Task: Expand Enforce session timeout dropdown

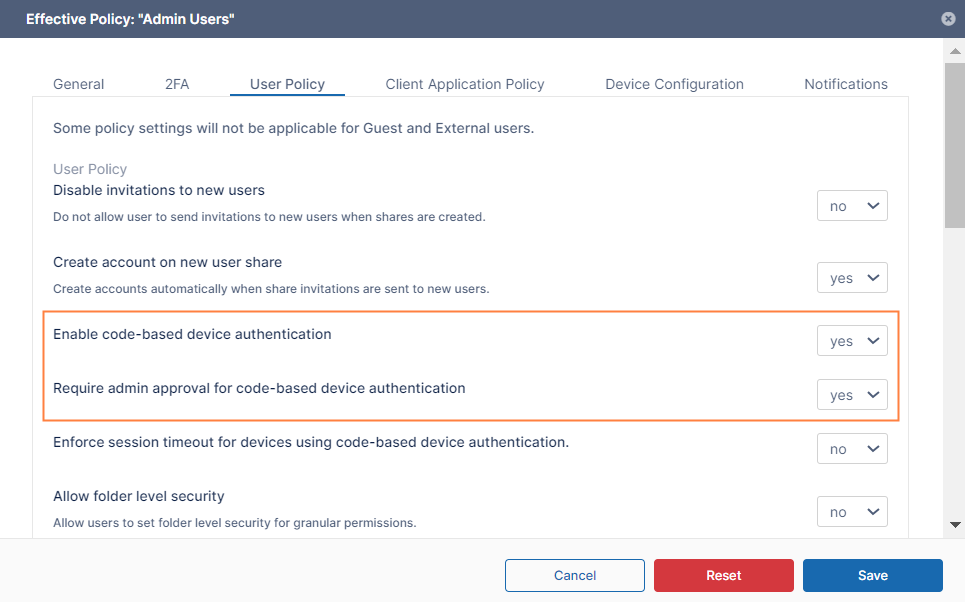Action: click(852, 449)
